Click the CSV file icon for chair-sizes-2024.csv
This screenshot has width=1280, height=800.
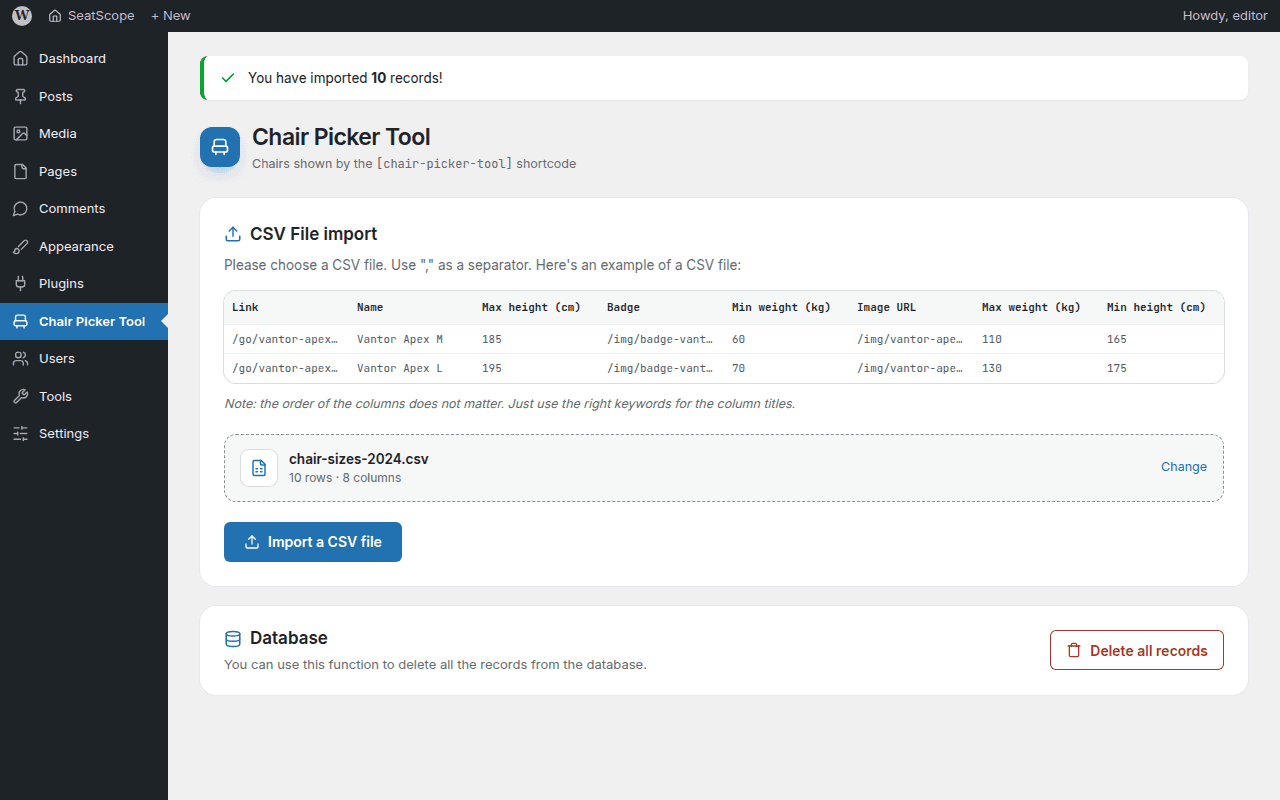click(x=259, y=468)
